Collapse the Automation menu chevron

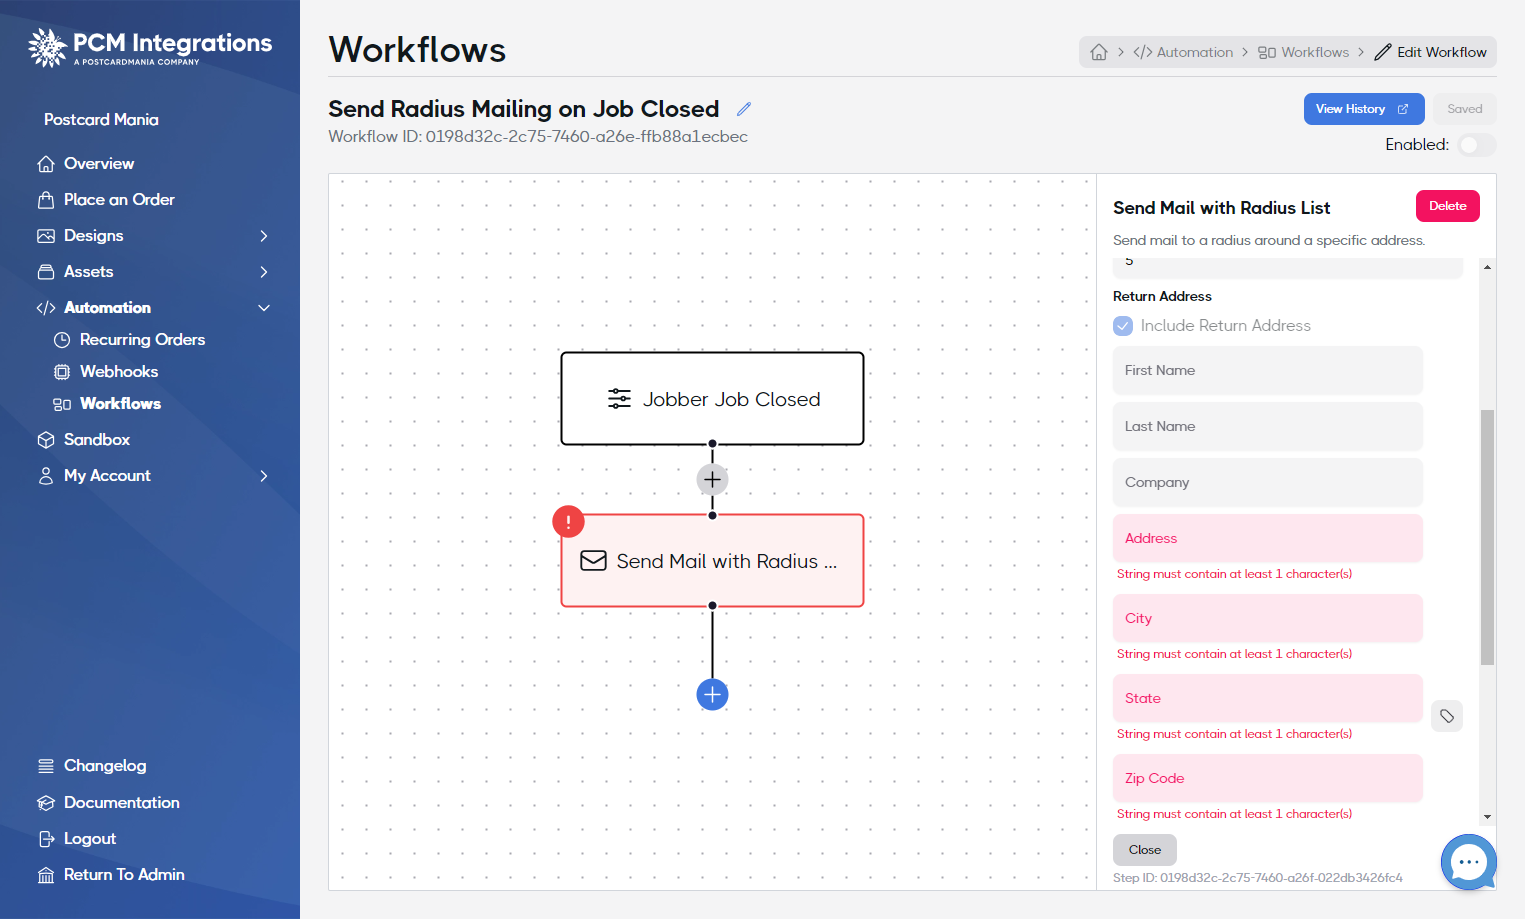tap(264, 308)
